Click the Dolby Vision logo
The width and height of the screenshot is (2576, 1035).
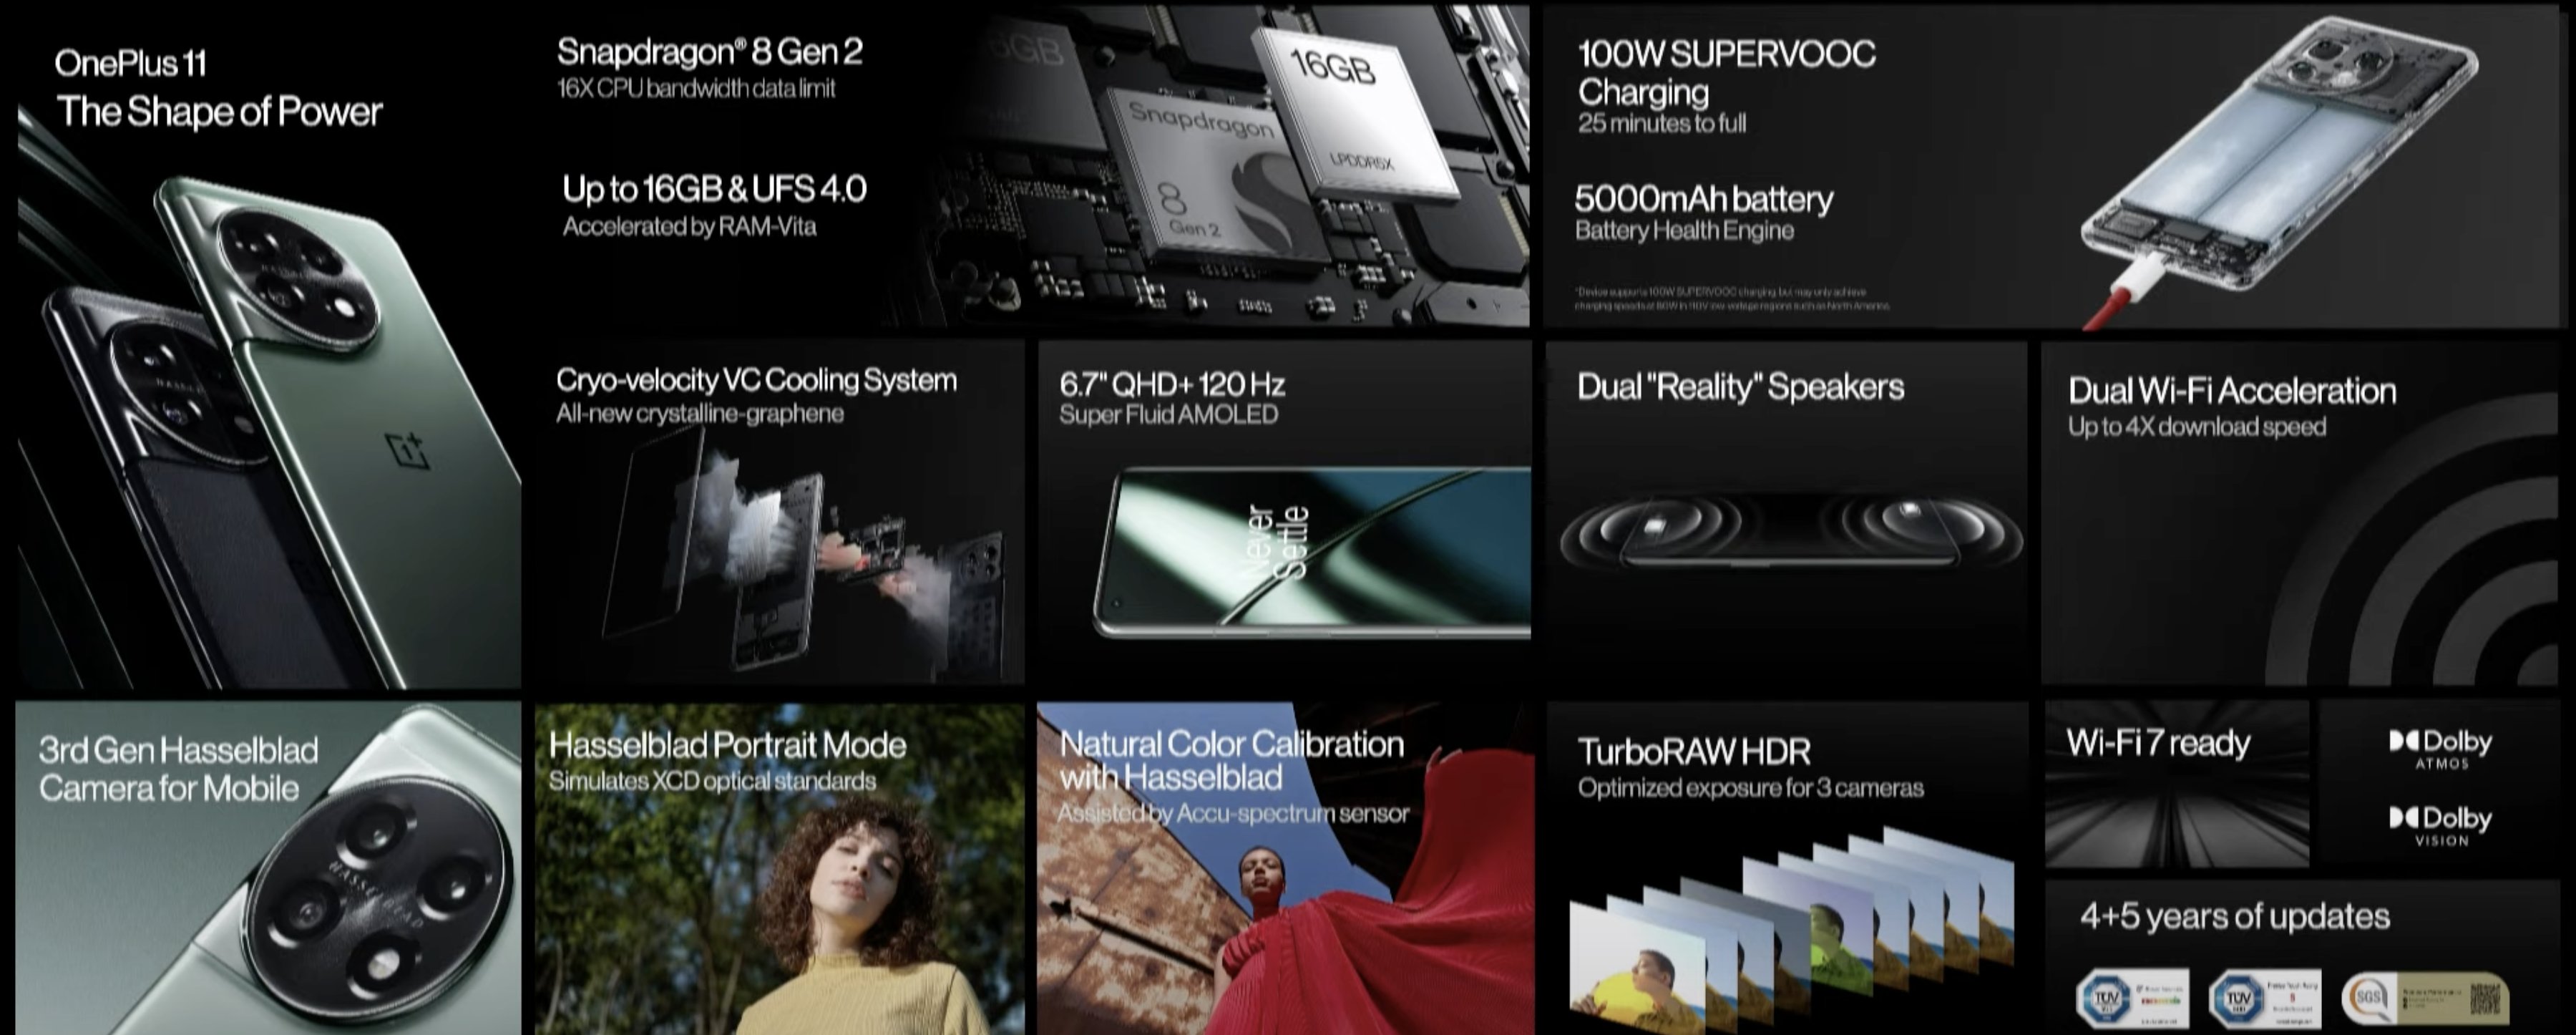coord(2441,826)
